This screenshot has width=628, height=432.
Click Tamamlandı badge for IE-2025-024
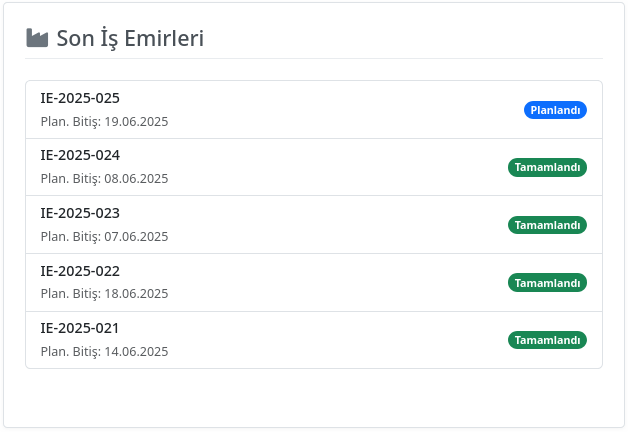pos(547,167)
